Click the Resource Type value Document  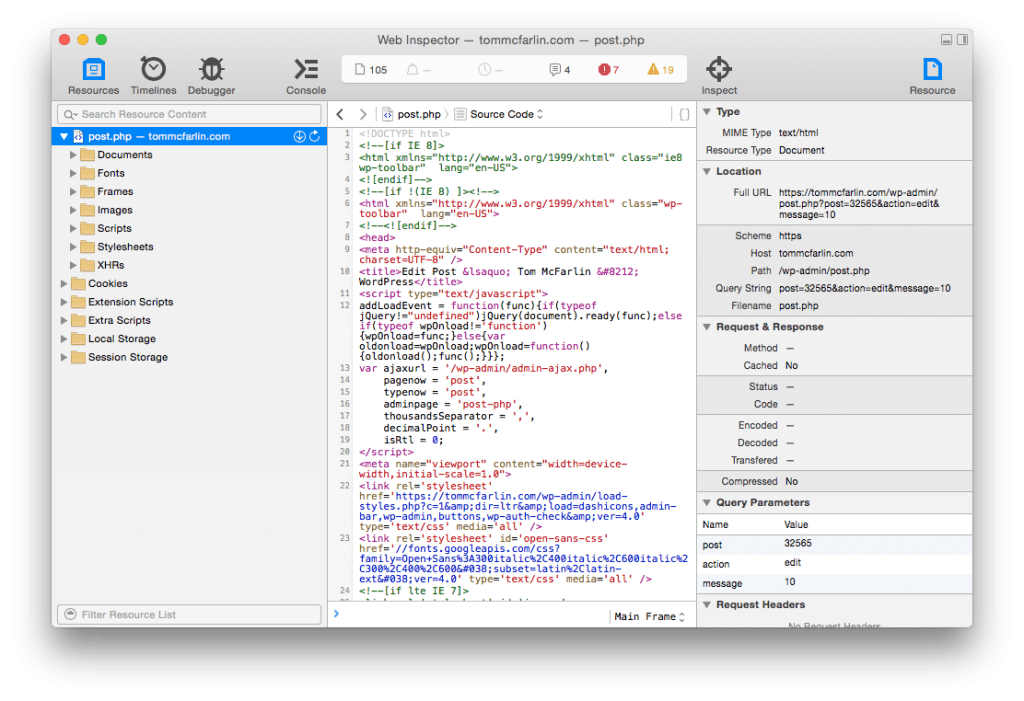pyautogui.click(x=801, y=150)
